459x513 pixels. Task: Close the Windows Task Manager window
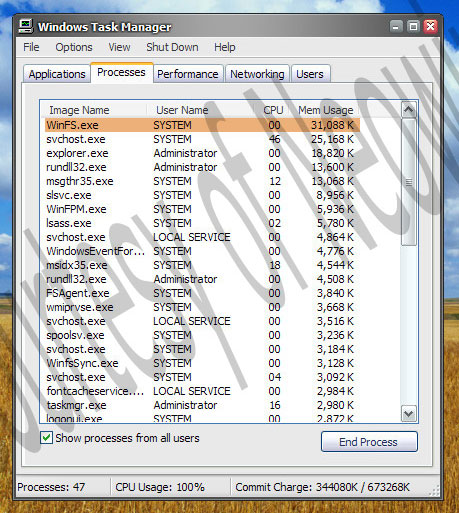(431, 26)
